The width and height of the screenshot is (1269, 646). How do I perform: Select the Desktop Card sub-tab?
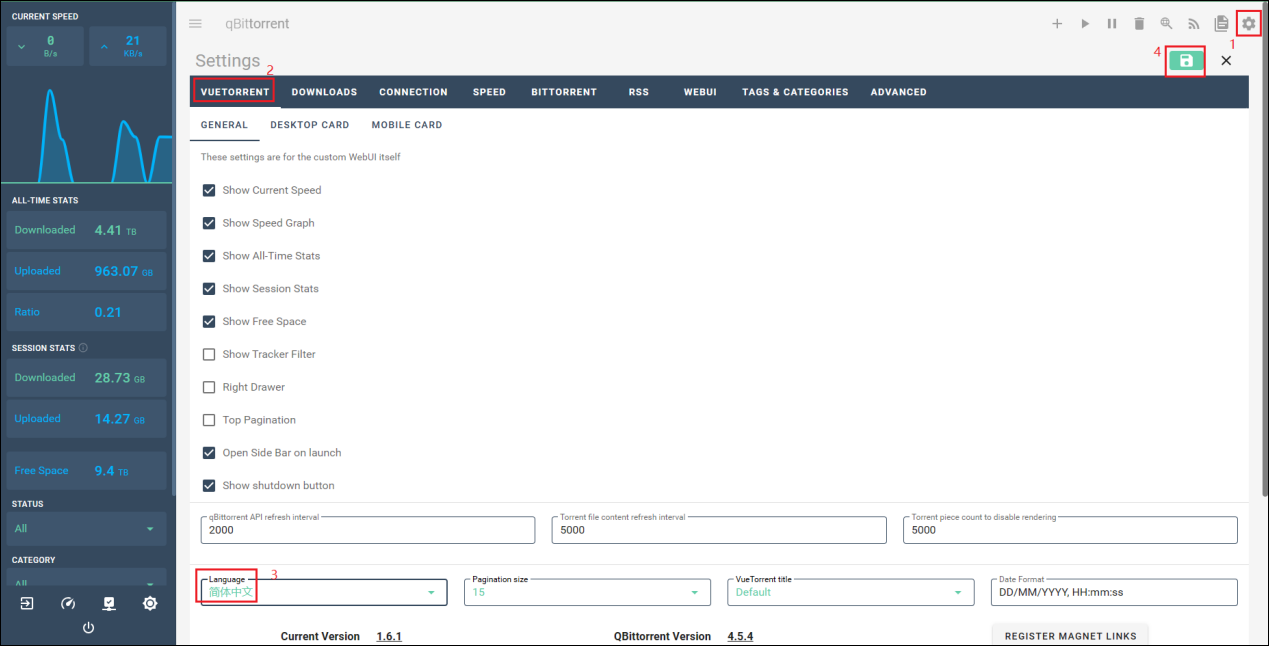309,125
